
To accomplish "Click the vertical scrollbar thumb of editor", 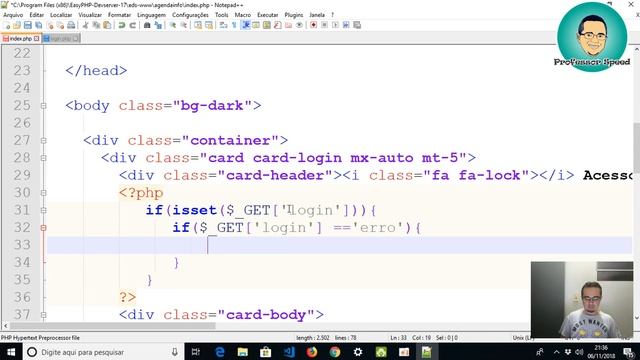I will [x=636, y=148].
